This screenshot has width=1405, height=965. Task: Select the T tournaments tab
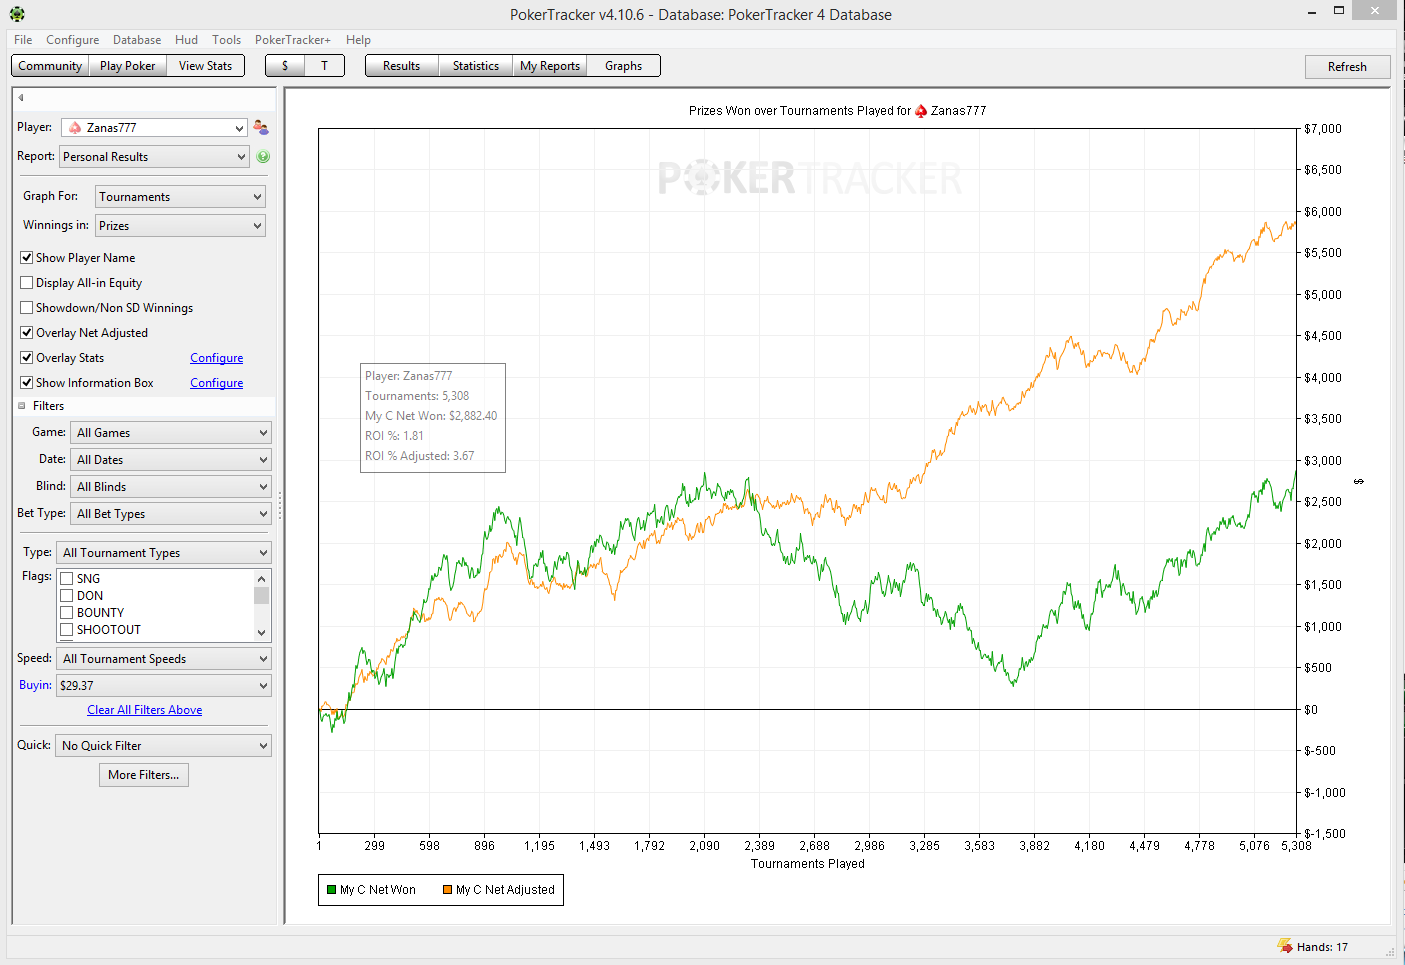click(324, 66)
